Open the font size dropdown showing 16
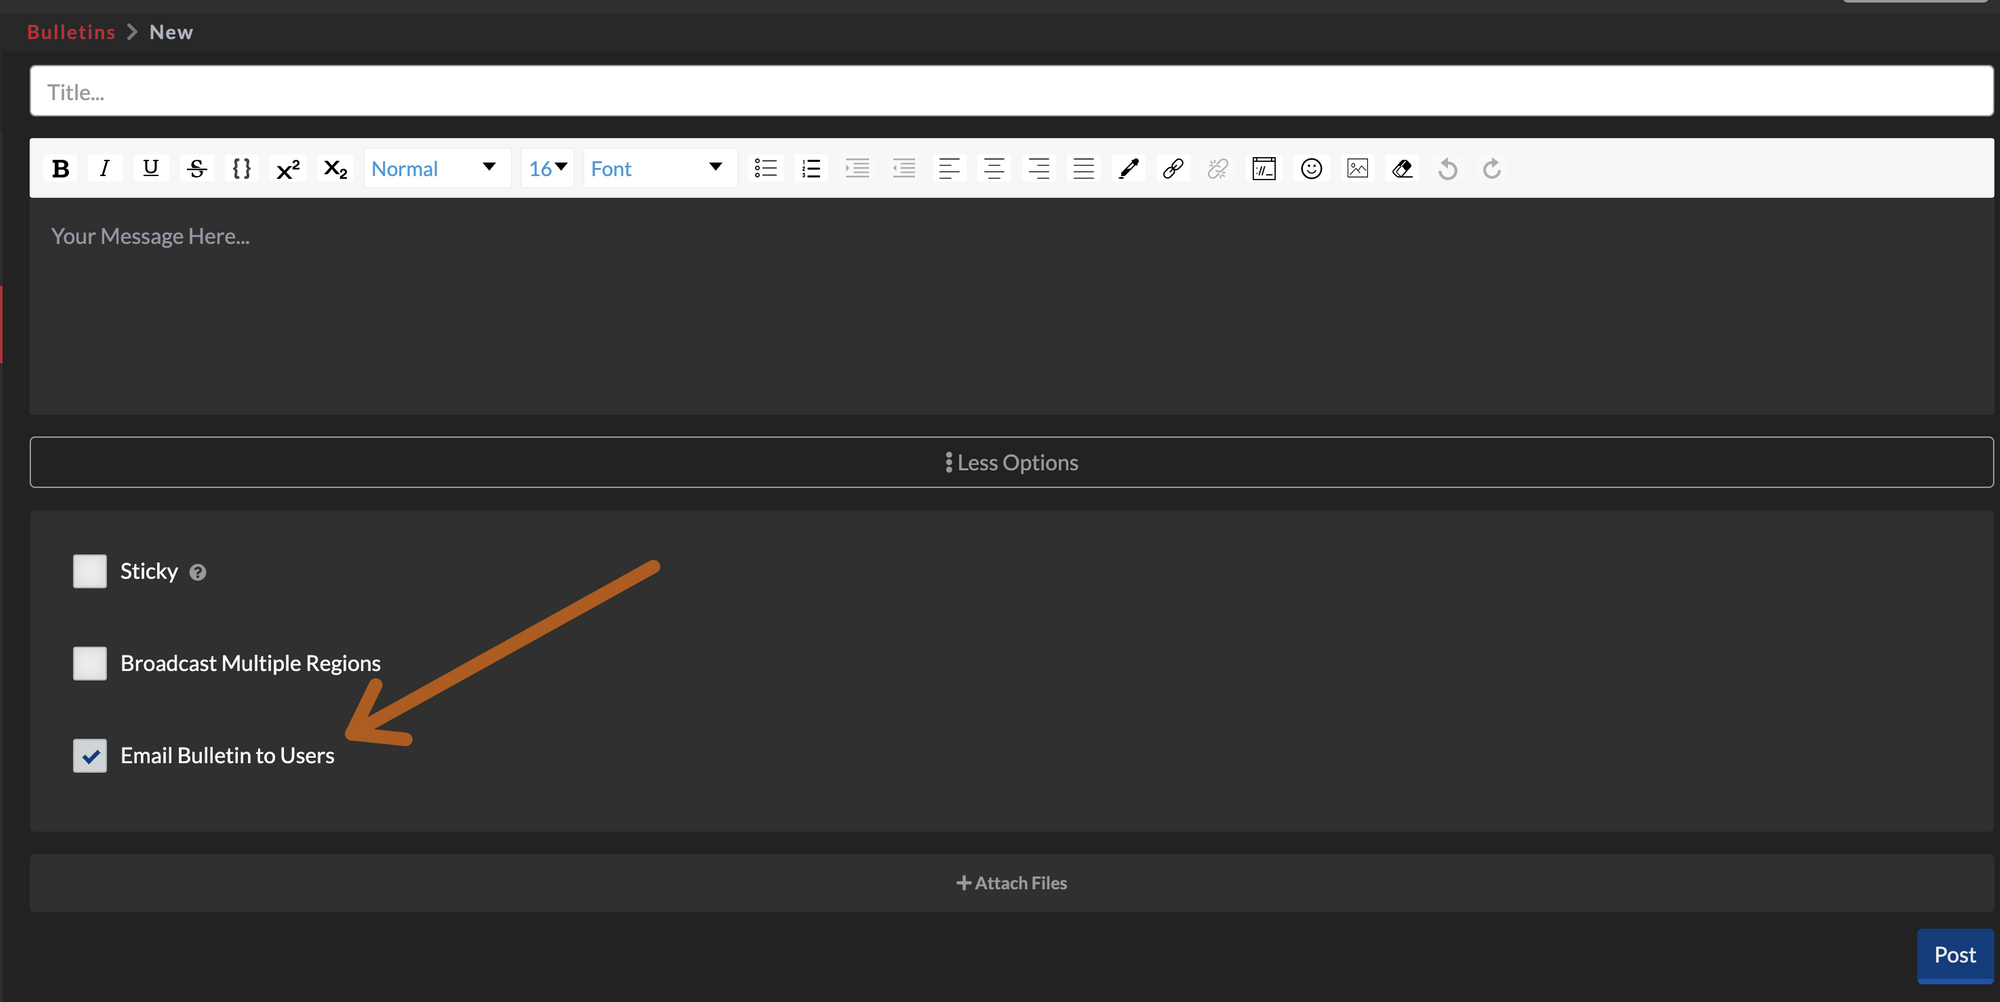The width and height of the screenshot is (2000, 1002). click(x=547, y=168)
